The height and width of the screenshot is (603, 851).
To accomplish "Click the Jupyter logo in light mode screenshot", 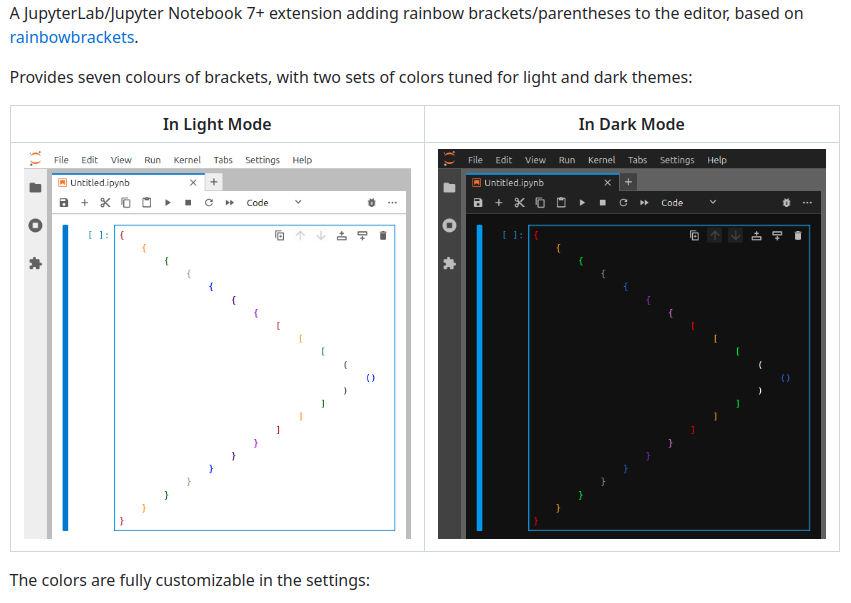I will pyautogui.click(x=35, y=158).
